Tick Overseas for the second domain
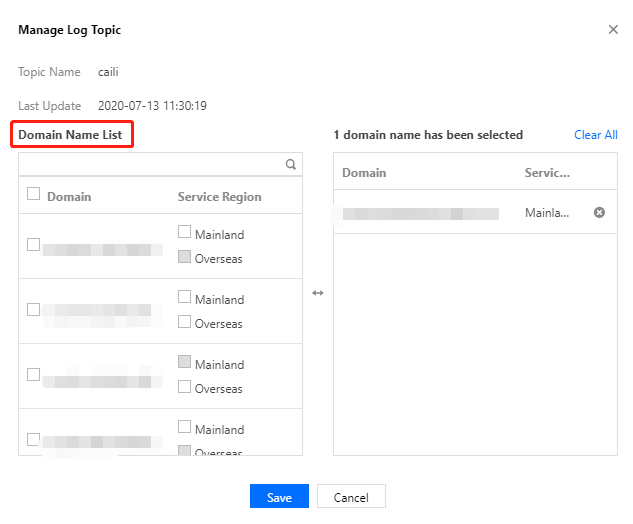 [x=185, y=322]
